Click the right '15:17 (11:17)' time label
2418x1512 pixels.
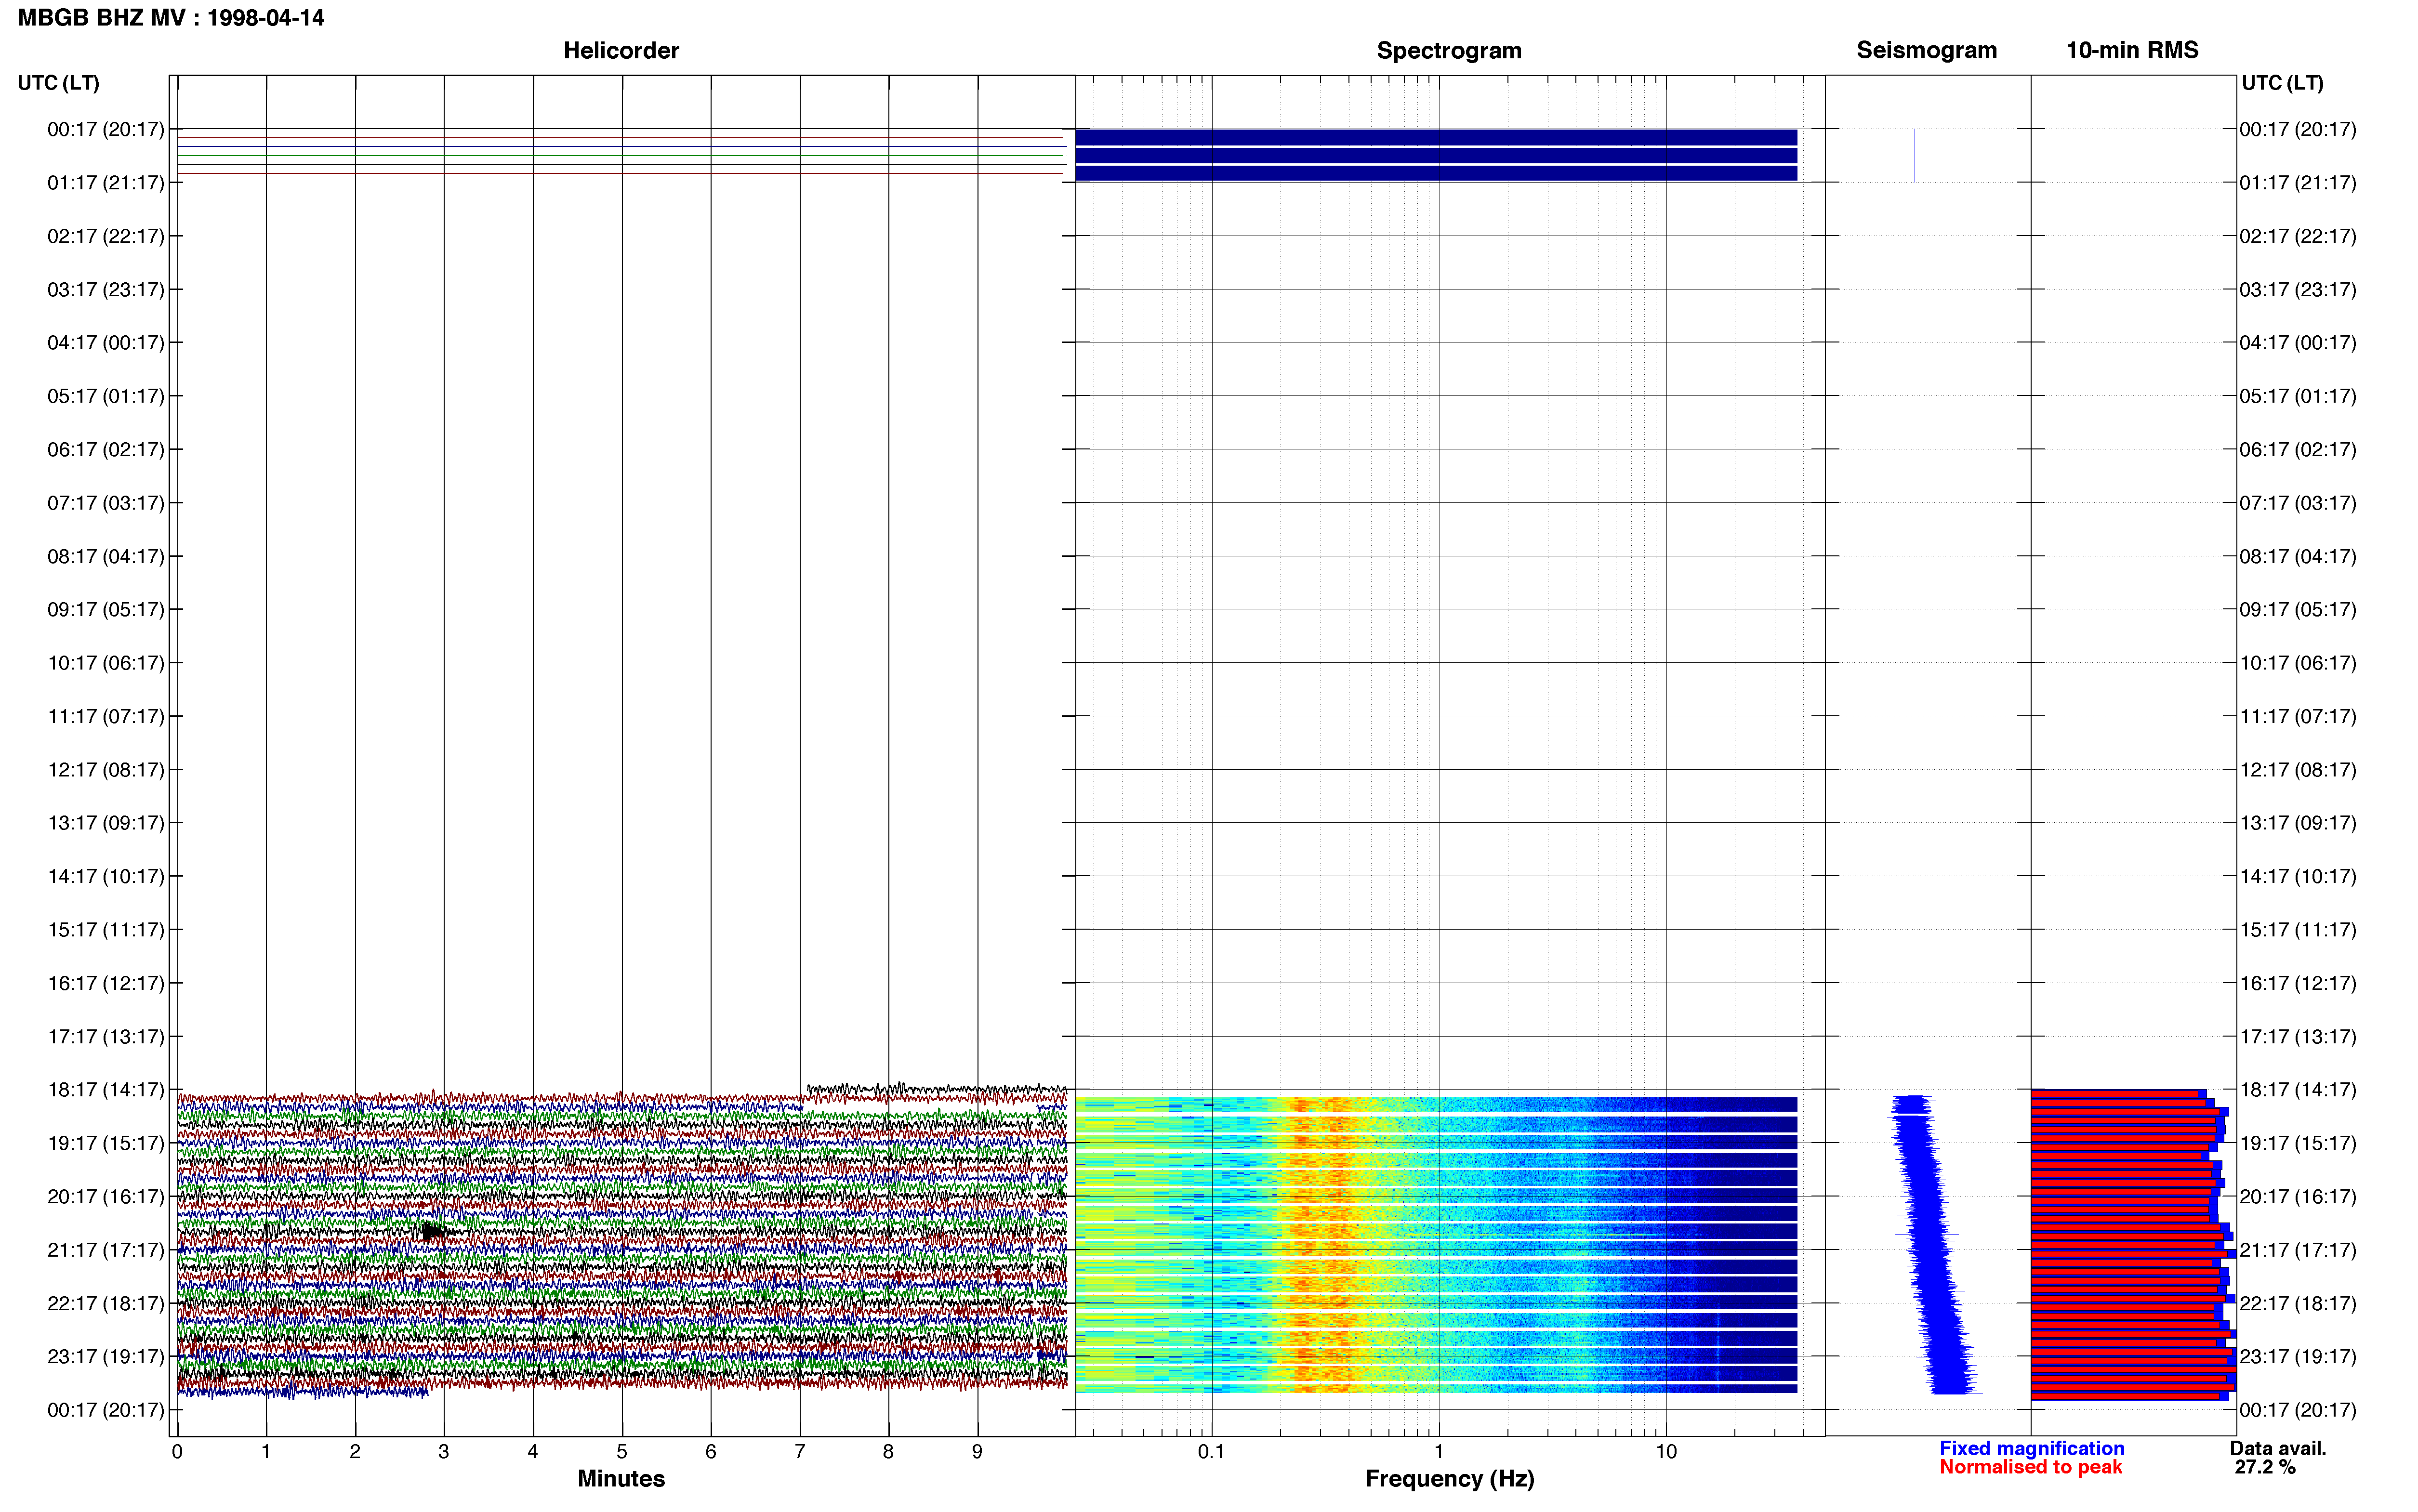2298,930
